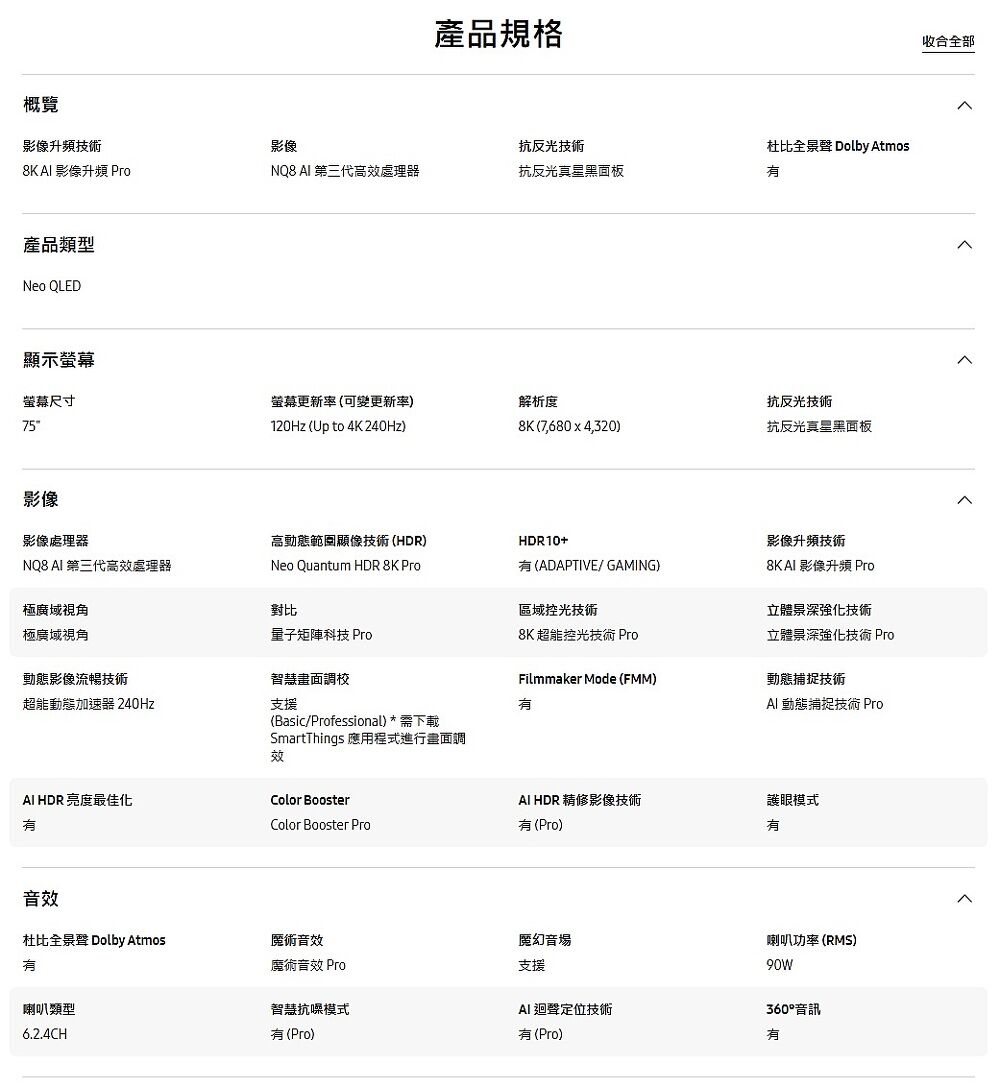
Task: Click the 收合全部 collapse-all link
Action: (947, 41)
